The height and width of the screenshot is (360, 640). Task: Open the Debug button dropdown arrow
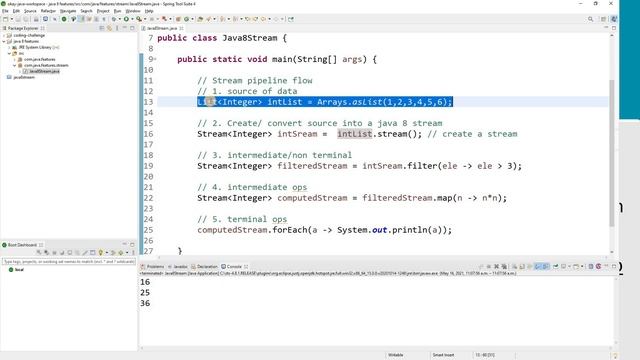(120, 19)
